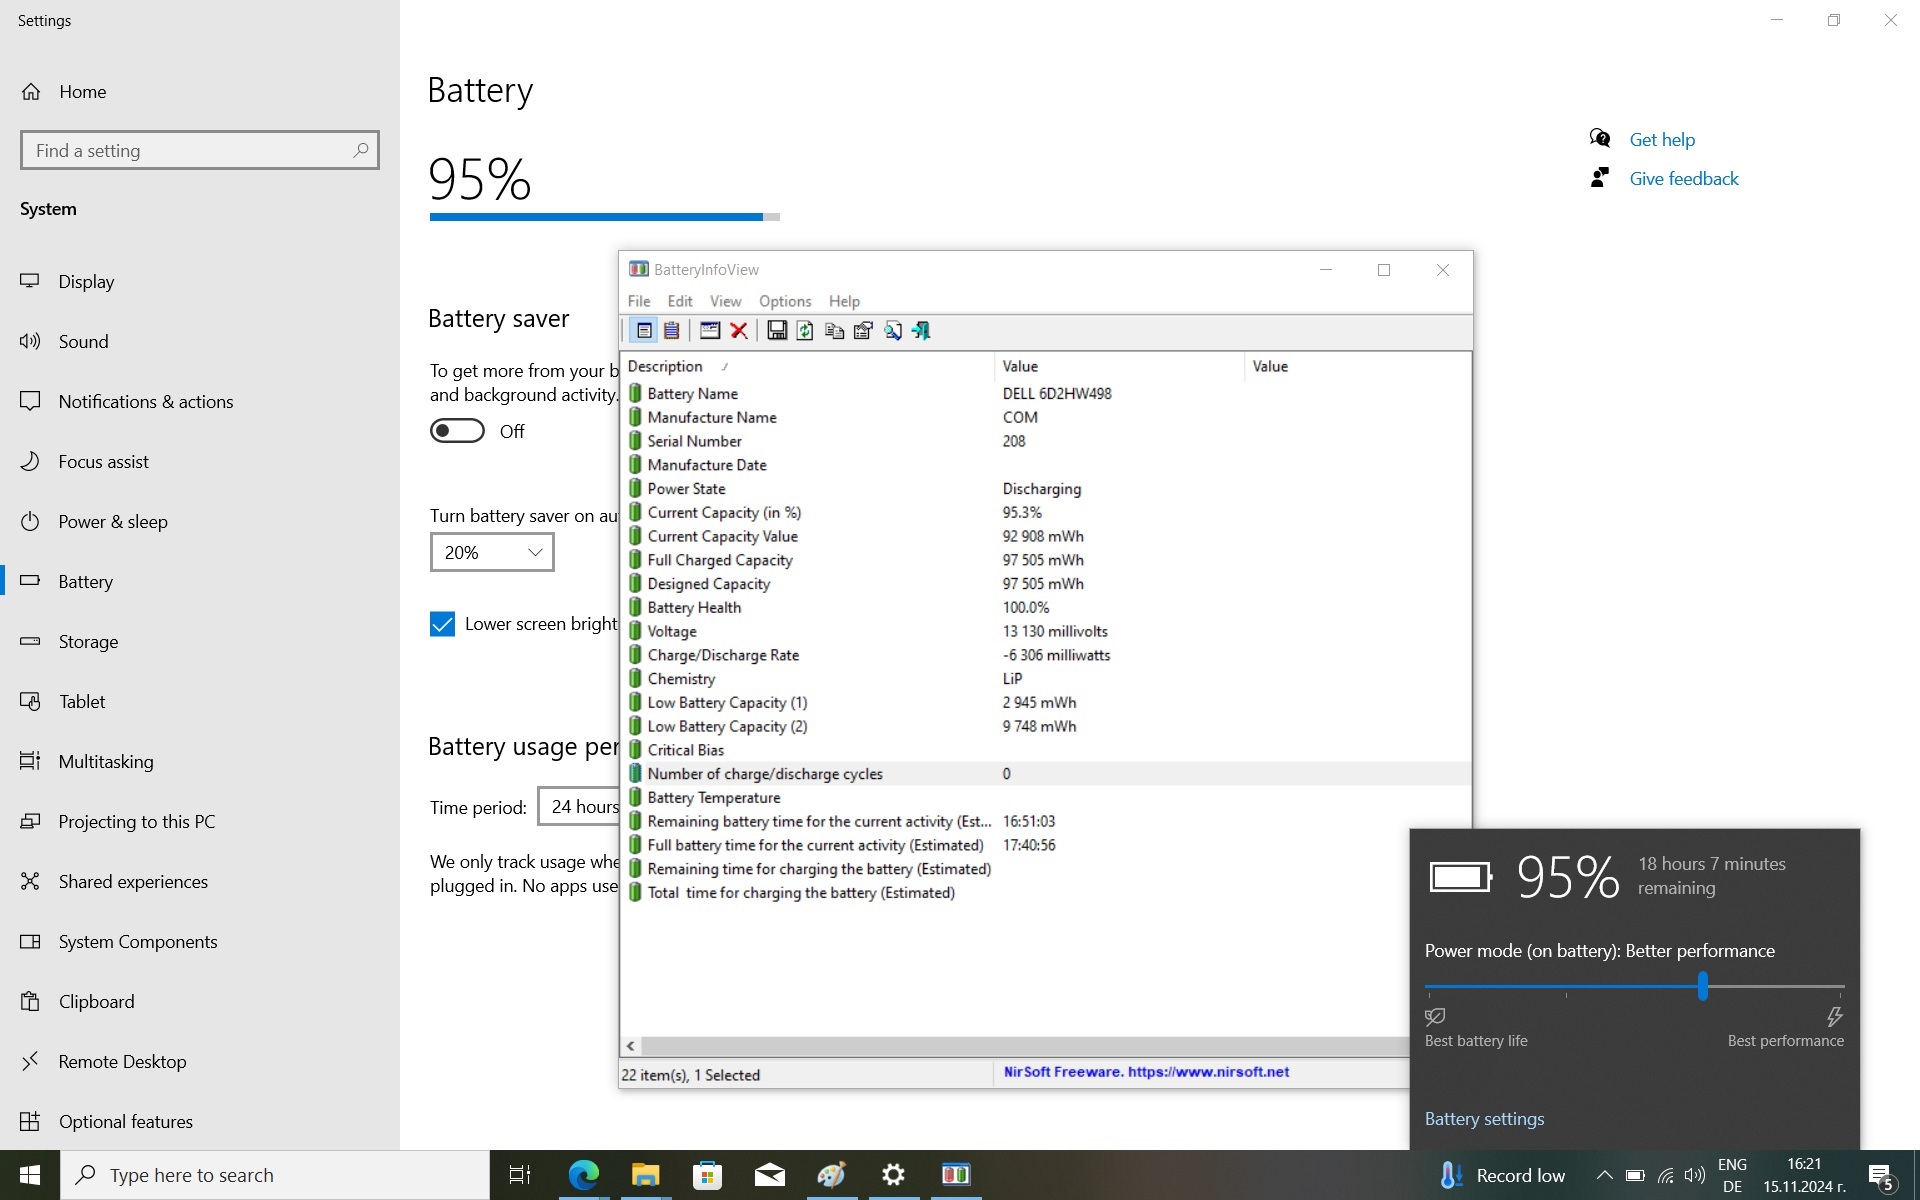The height and width of the screenshot is (1200, 1920).
Task: Select the Battery Health row
Action: (1045, 608)
